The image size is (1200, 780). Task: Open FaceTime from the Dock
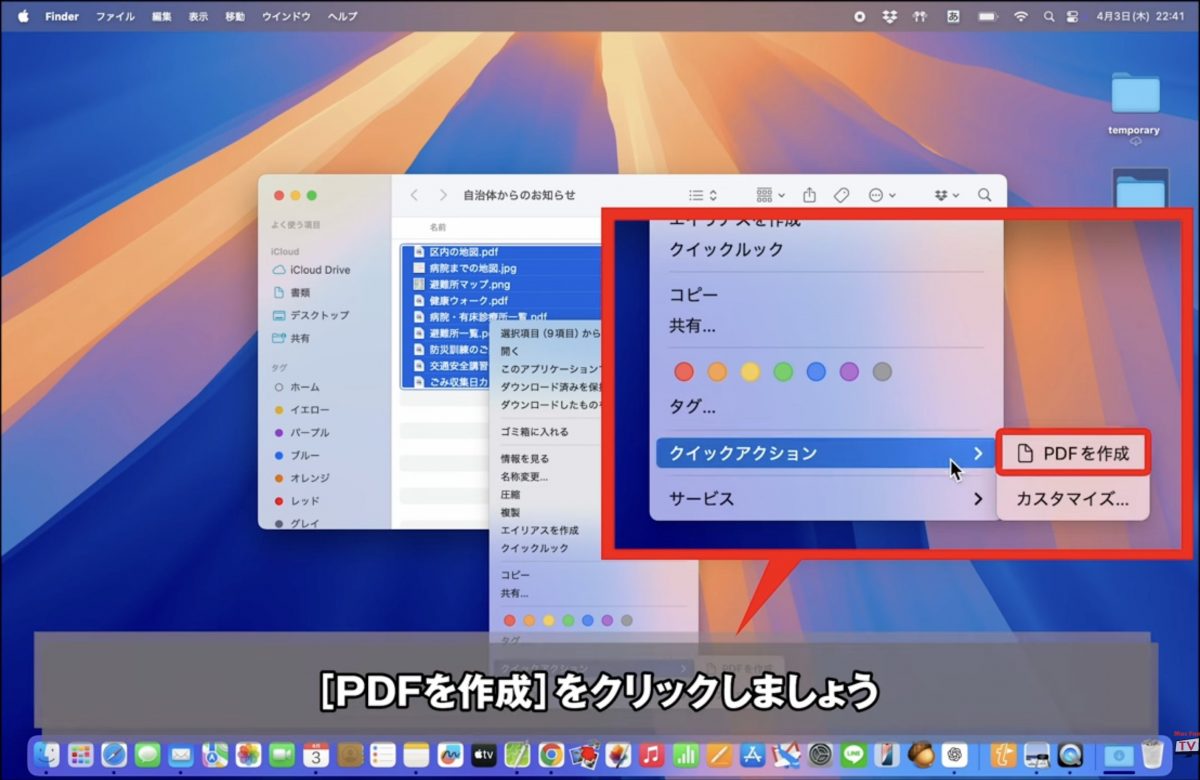pos(282,755)
